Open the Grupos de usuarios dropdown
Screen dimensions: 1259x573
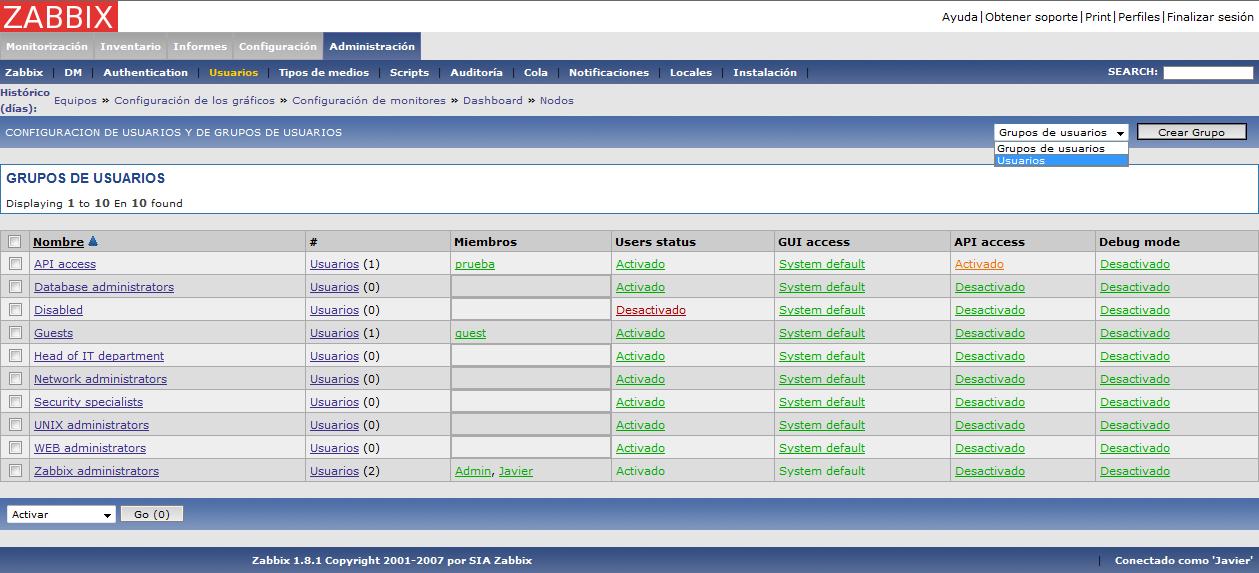(x=1061, y=132)
